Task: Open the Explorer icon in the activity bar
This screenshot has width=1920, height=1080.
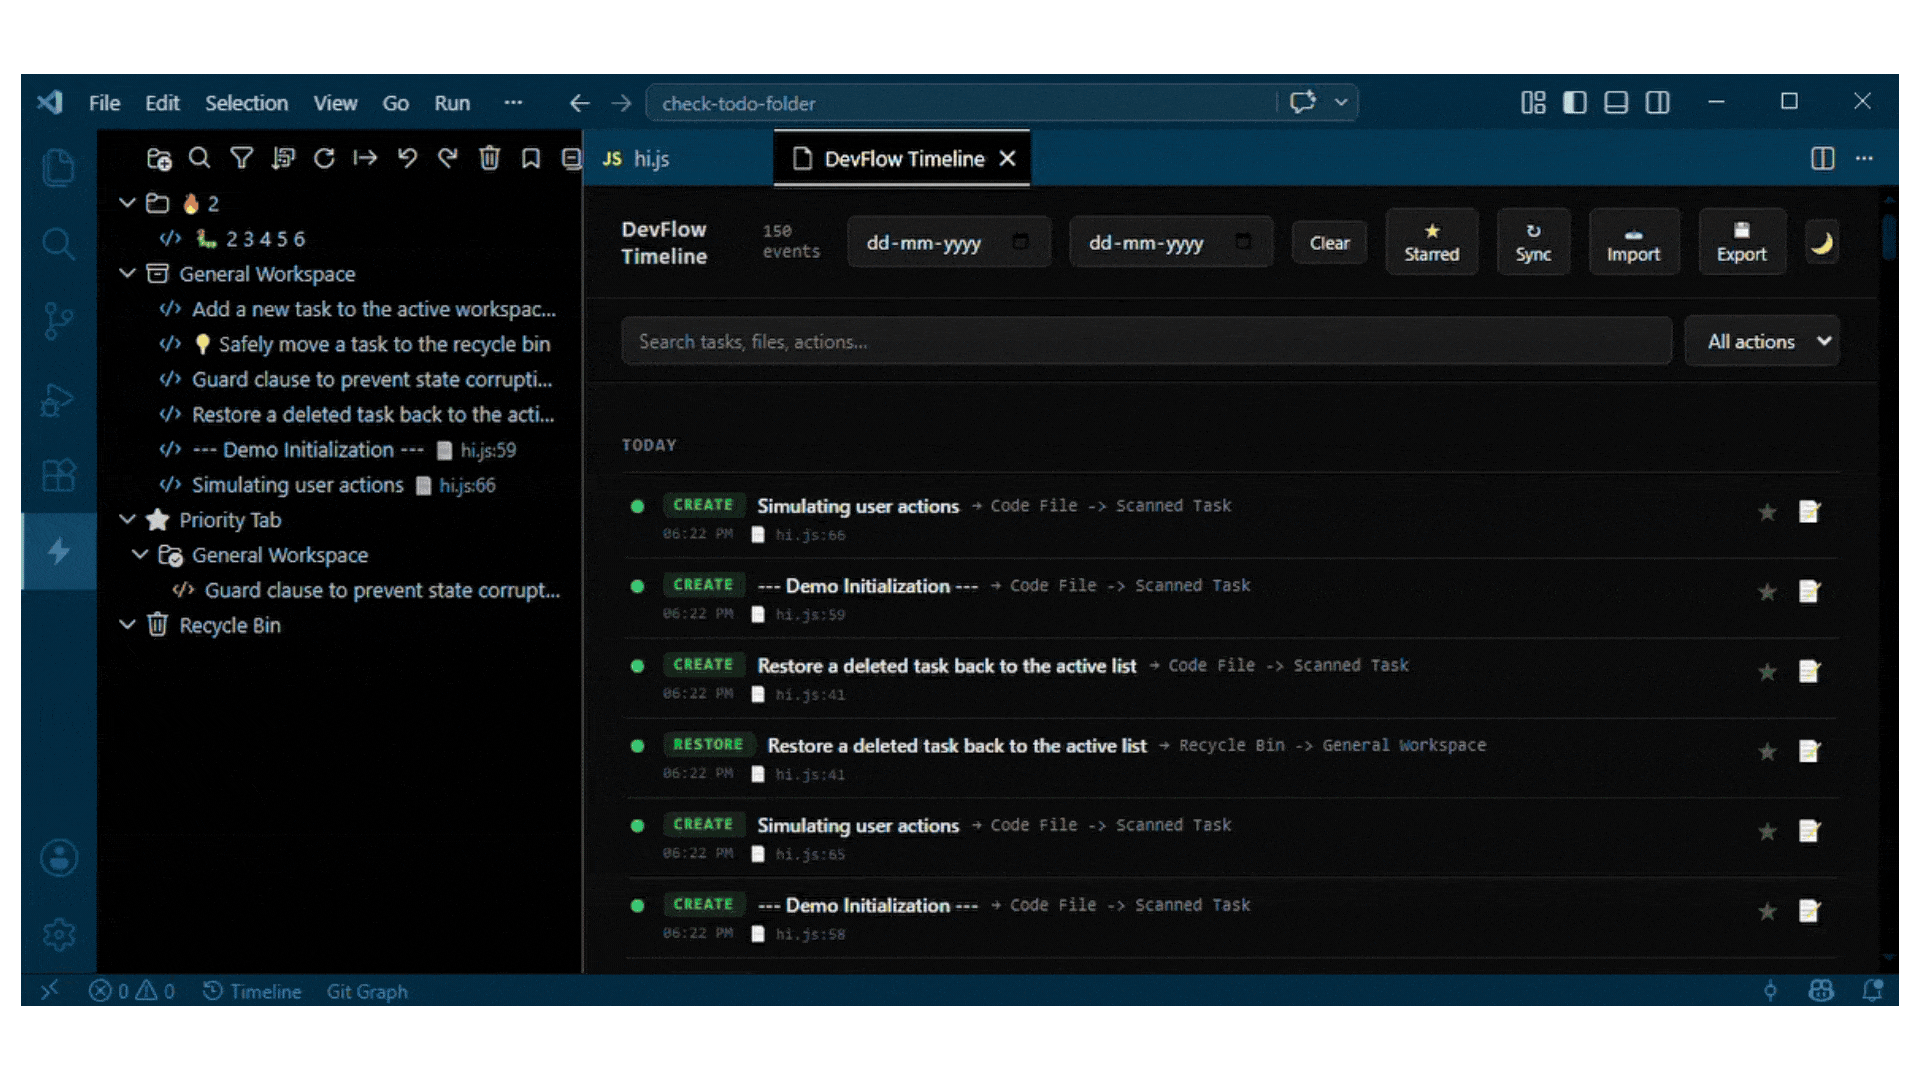Action: [x=59, y=167]
